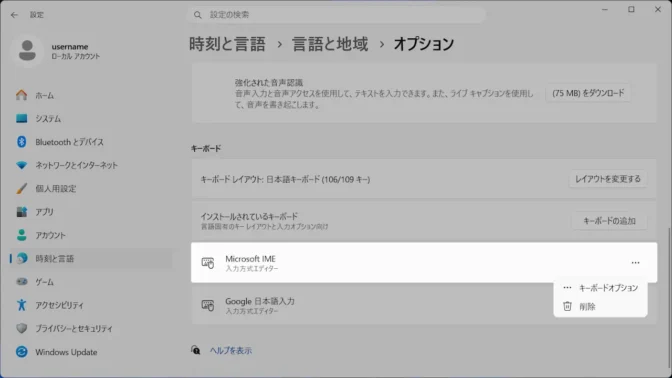Open the three-dot menu for Microsoft IME
Screen dimensions: 672x378
(x=635, y=263)
